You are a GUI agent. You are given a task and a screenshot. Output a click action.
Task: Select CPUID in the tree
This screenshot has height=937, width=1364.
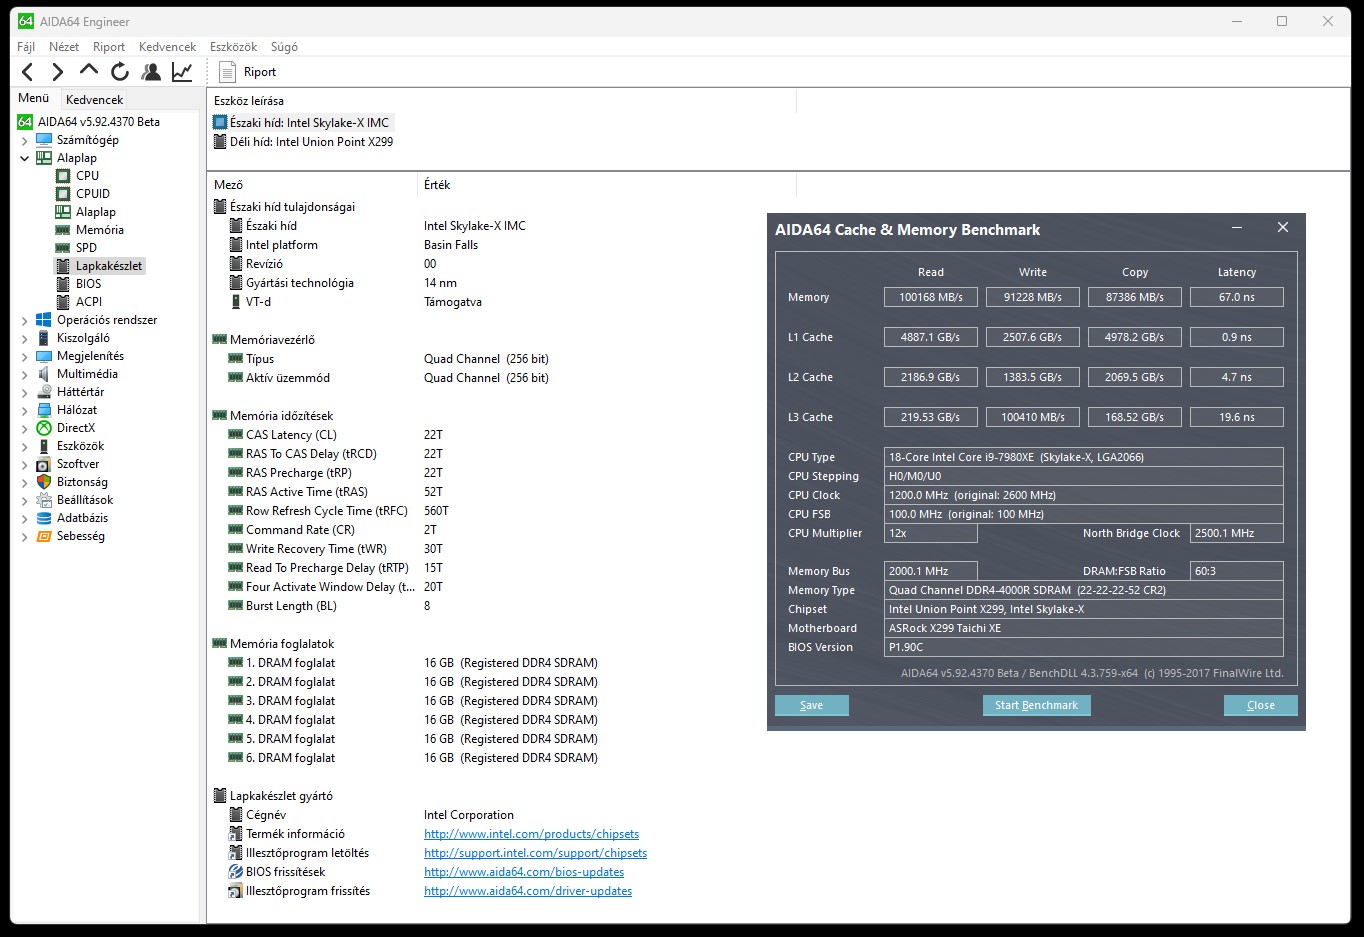click(x=92, y=194)
